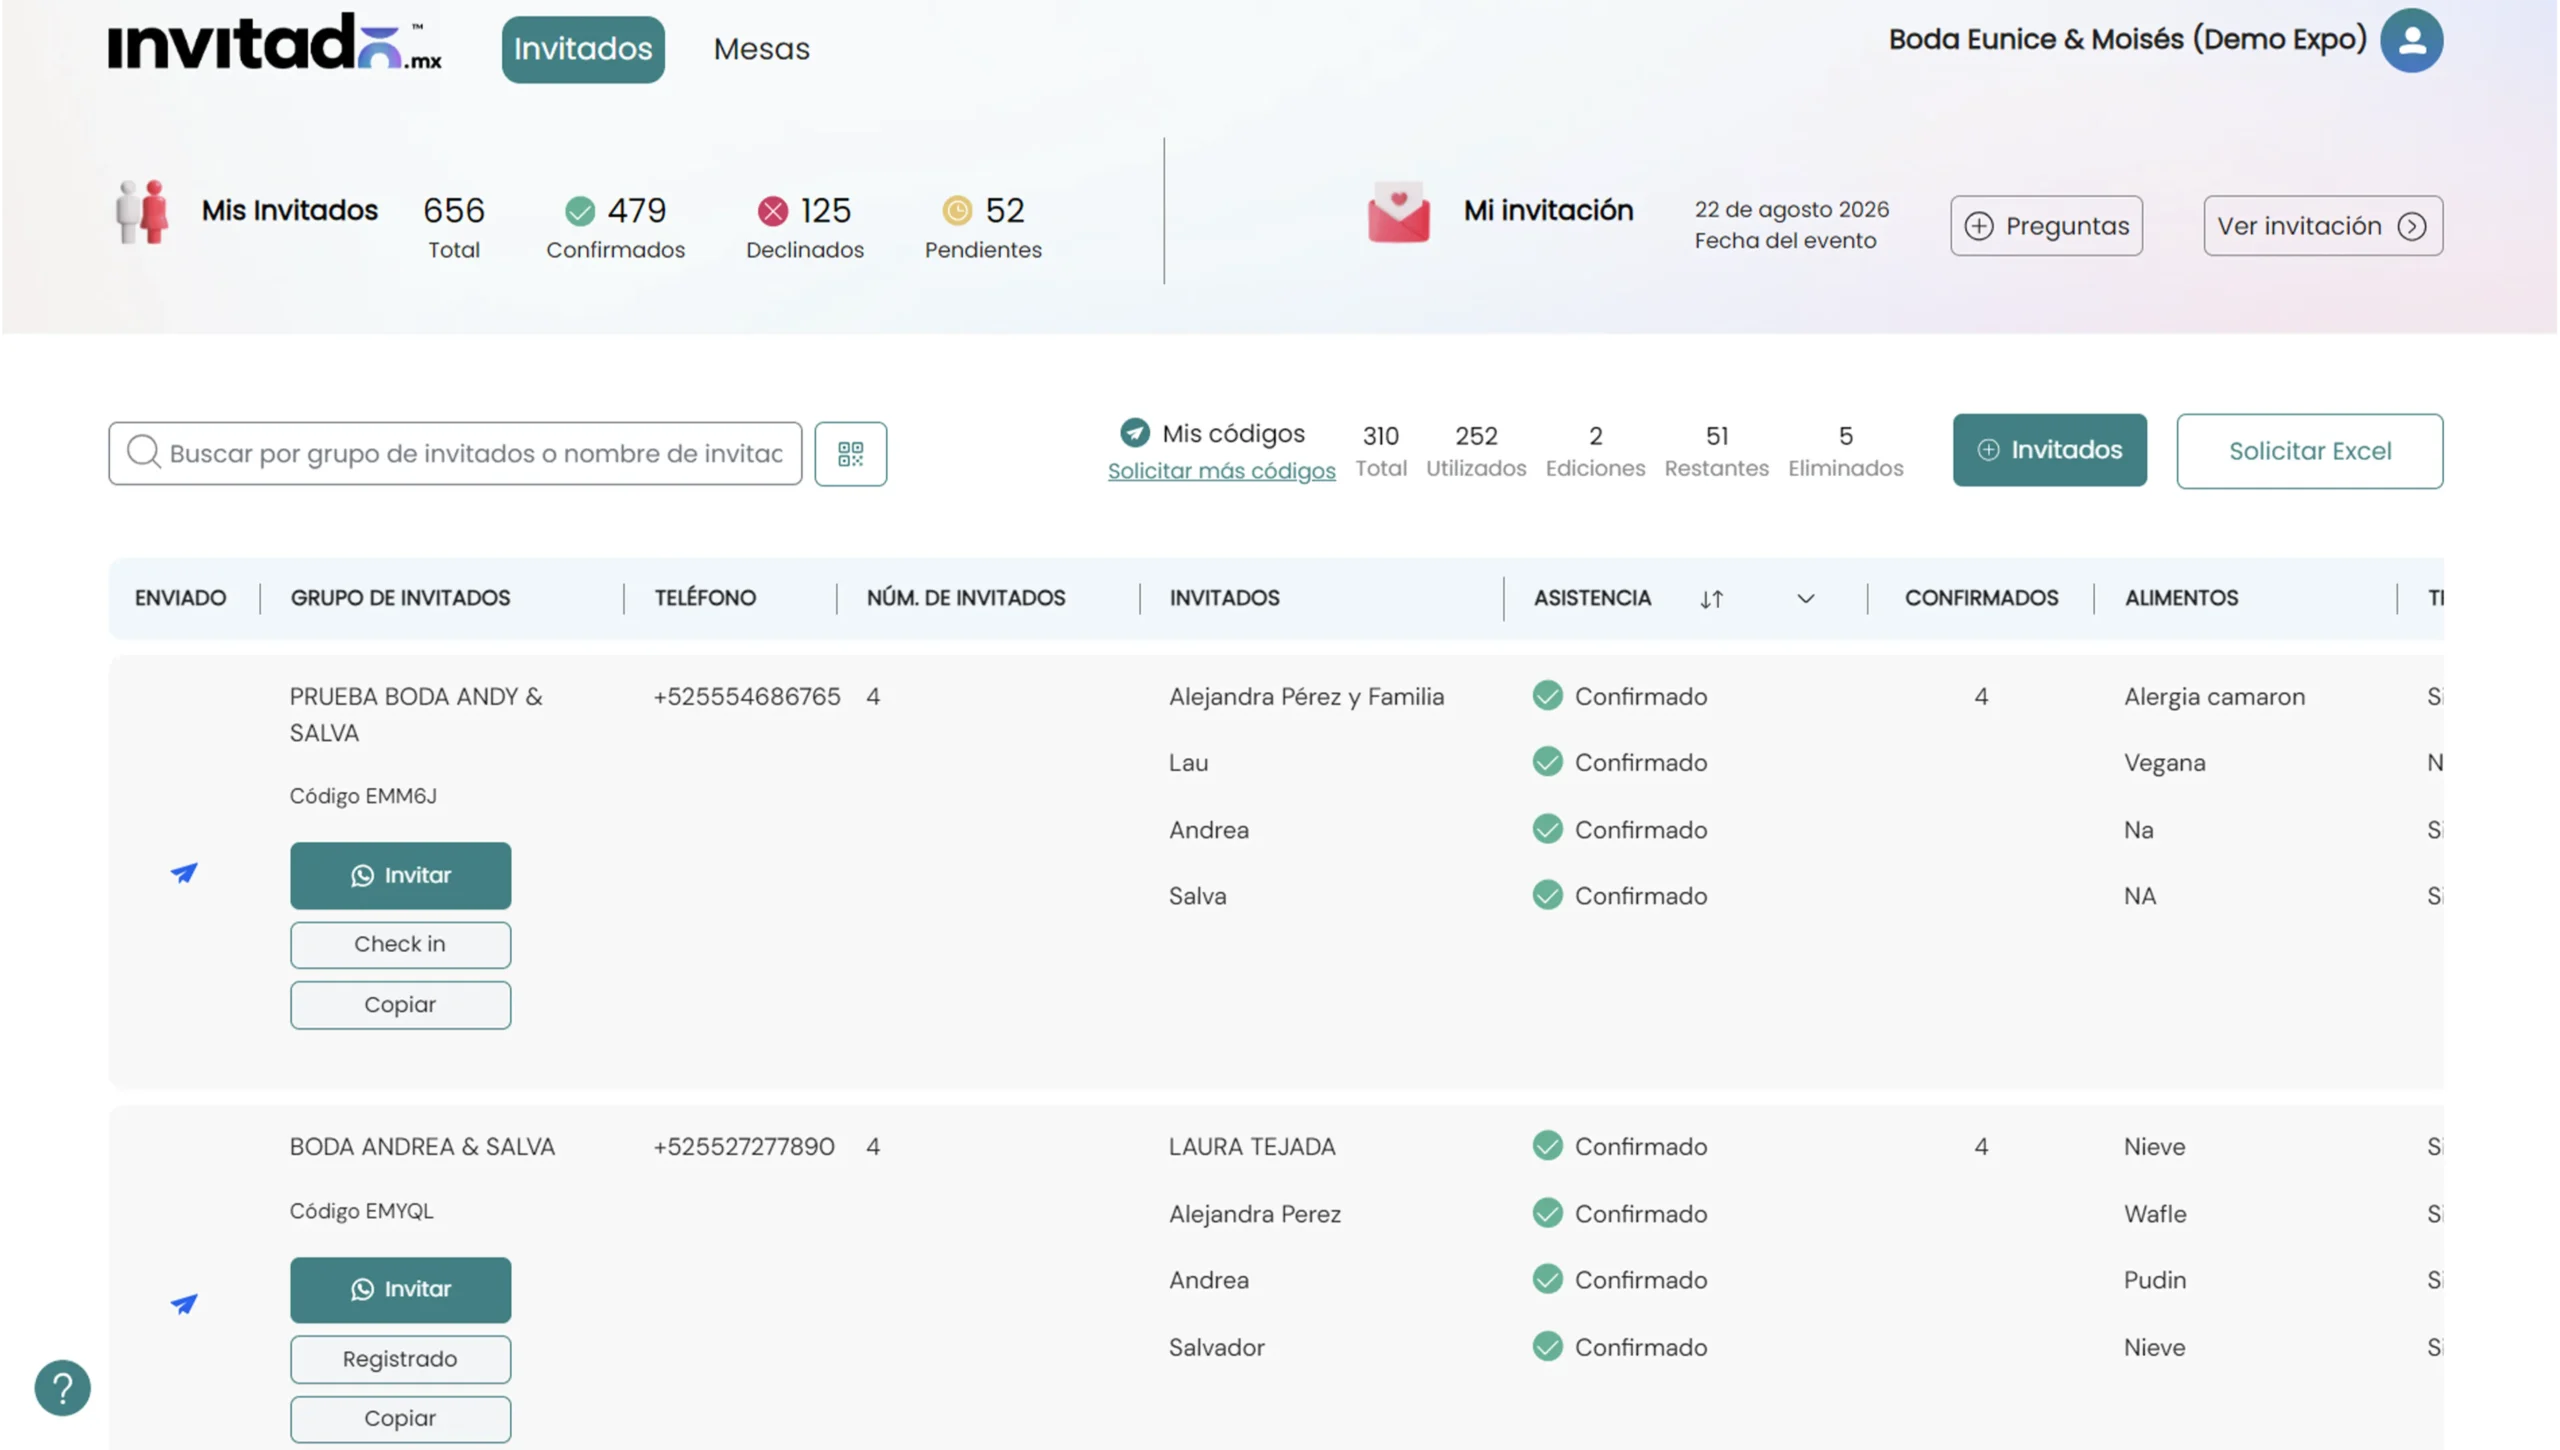The image size is (2560, 1450).
Task: Click Invitar for PRUEBA BODA ANDY & SALVA
Action: [x=400, y=876]
